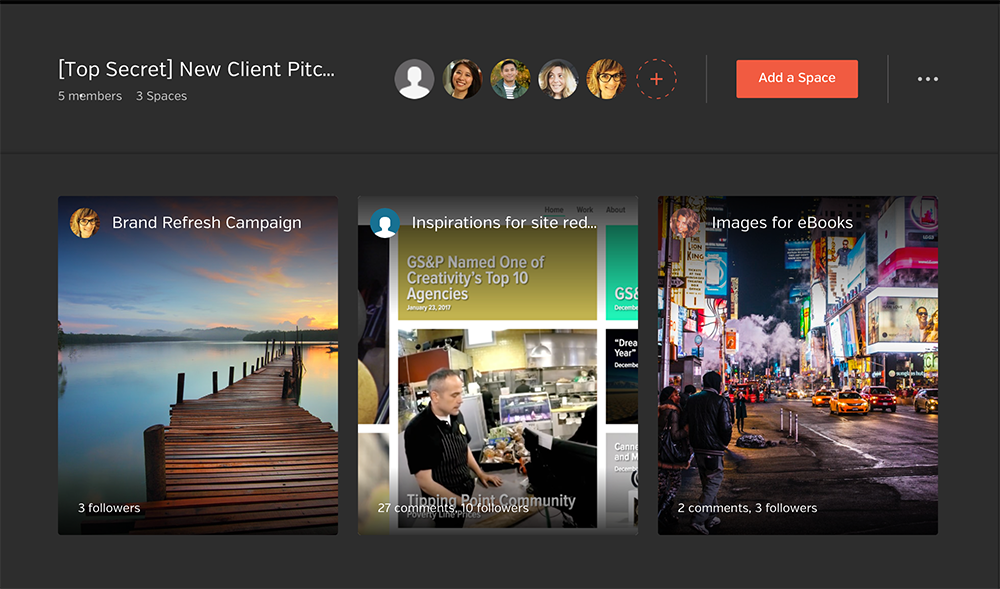The height and width of the screenshot is (589, 1000).
Task: Open the Brand Refresh Campaign pier thumbnail
Action: pos(198,365)
